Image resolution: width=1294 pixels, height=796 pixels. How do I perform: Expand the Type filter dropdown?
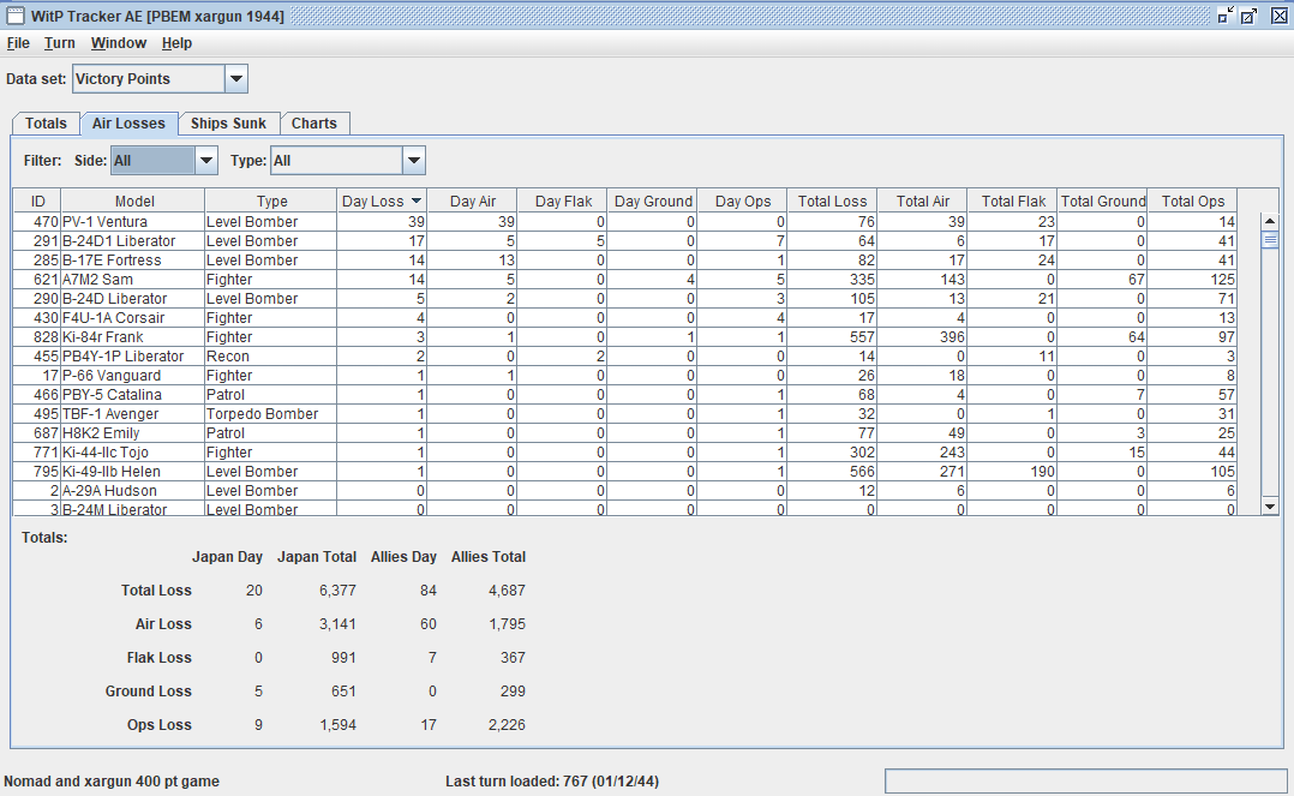[414, 160]
